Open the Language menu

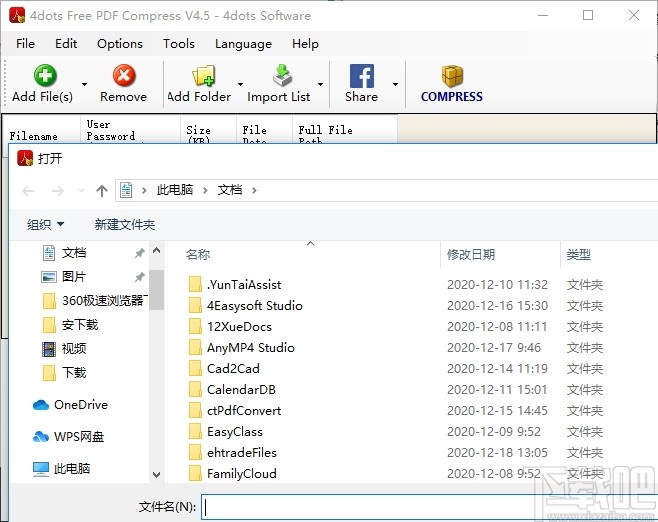[243, 44]
